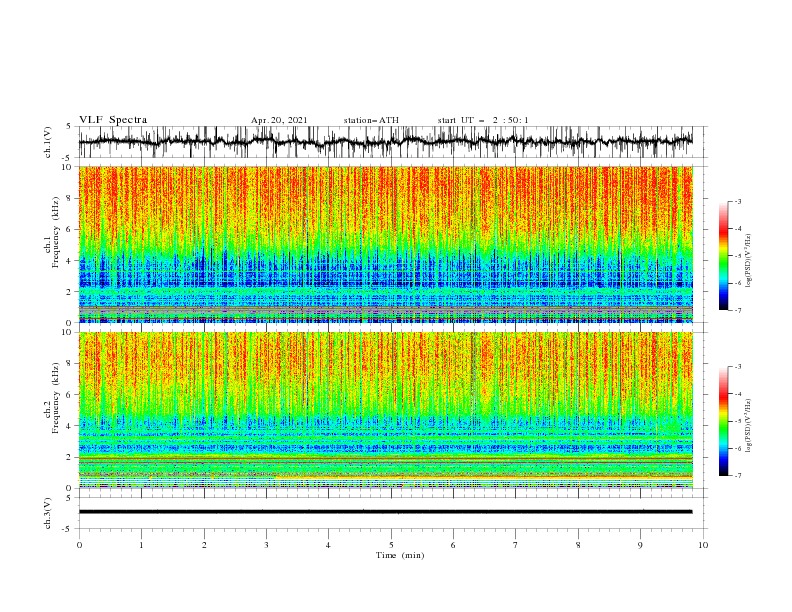
Task: Click the ch.1(V) "-5" voltage tick label
Action: [68, 158]
